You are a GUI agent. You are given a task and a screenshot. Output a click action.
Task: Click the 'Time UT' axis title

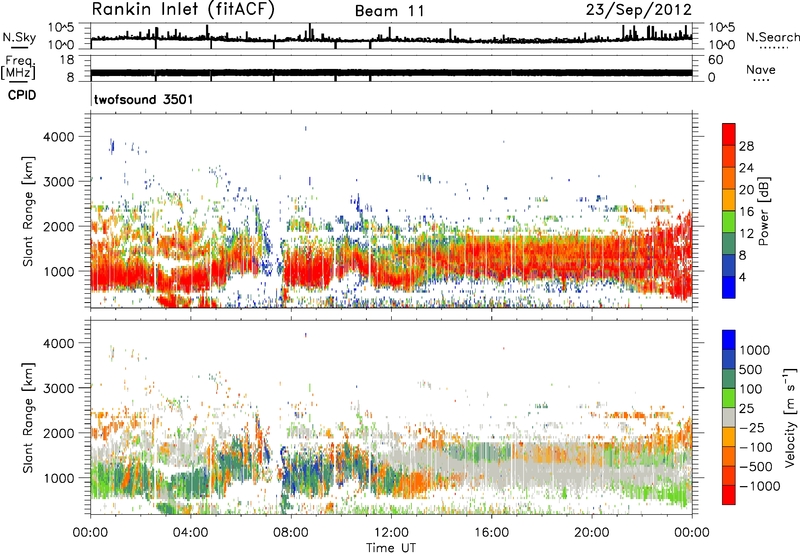click(391, 548)
